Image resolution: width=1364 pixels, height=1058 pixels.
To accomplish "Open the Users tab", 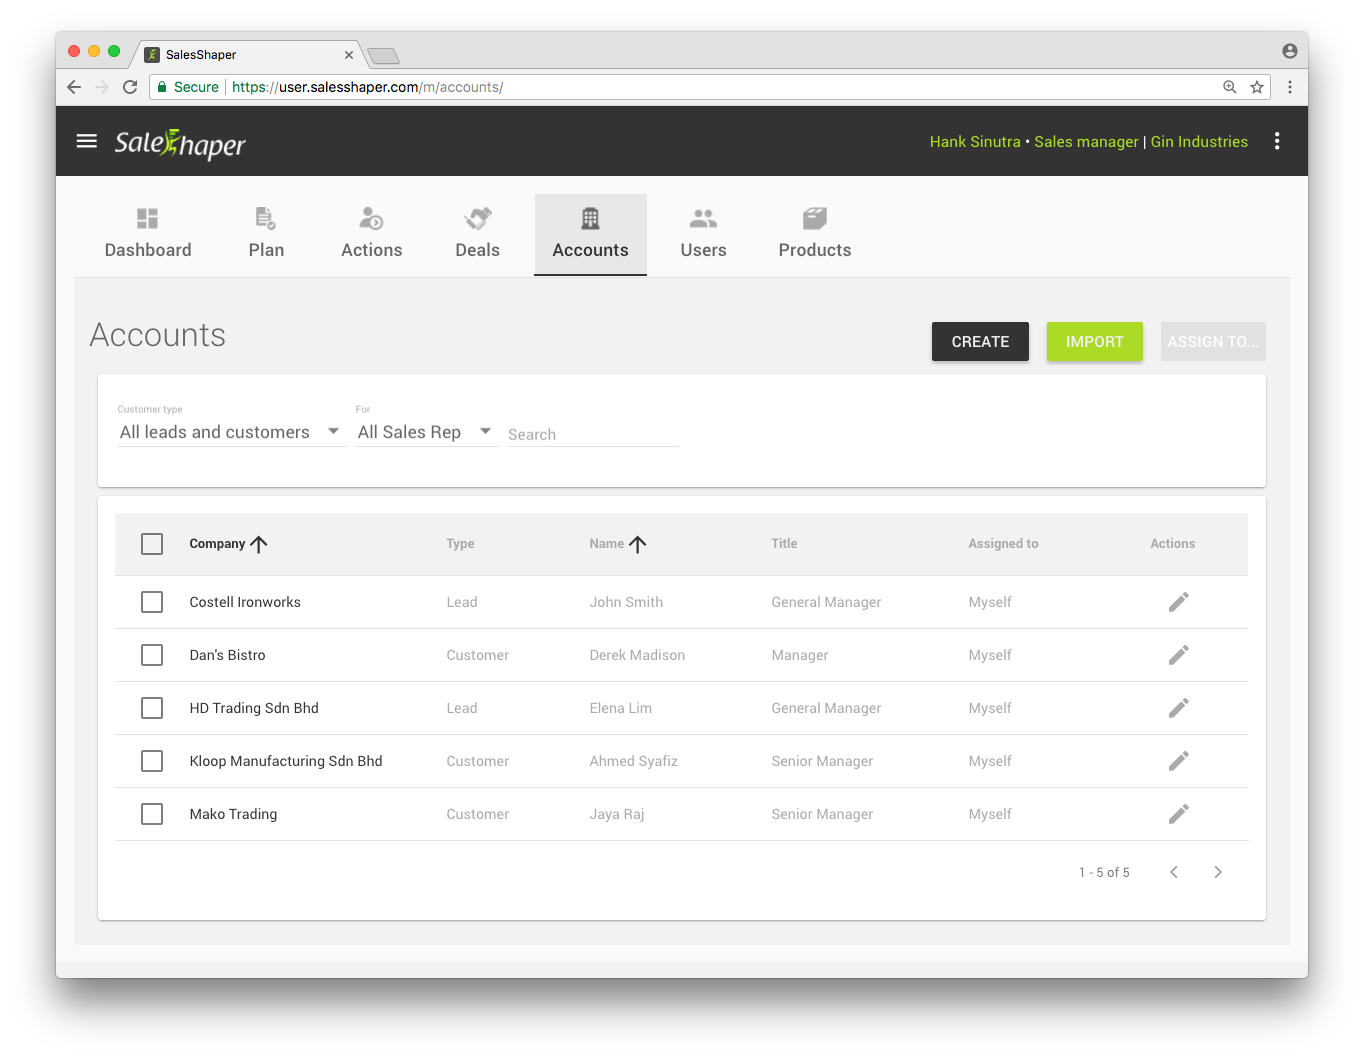I will coord(704,234).
